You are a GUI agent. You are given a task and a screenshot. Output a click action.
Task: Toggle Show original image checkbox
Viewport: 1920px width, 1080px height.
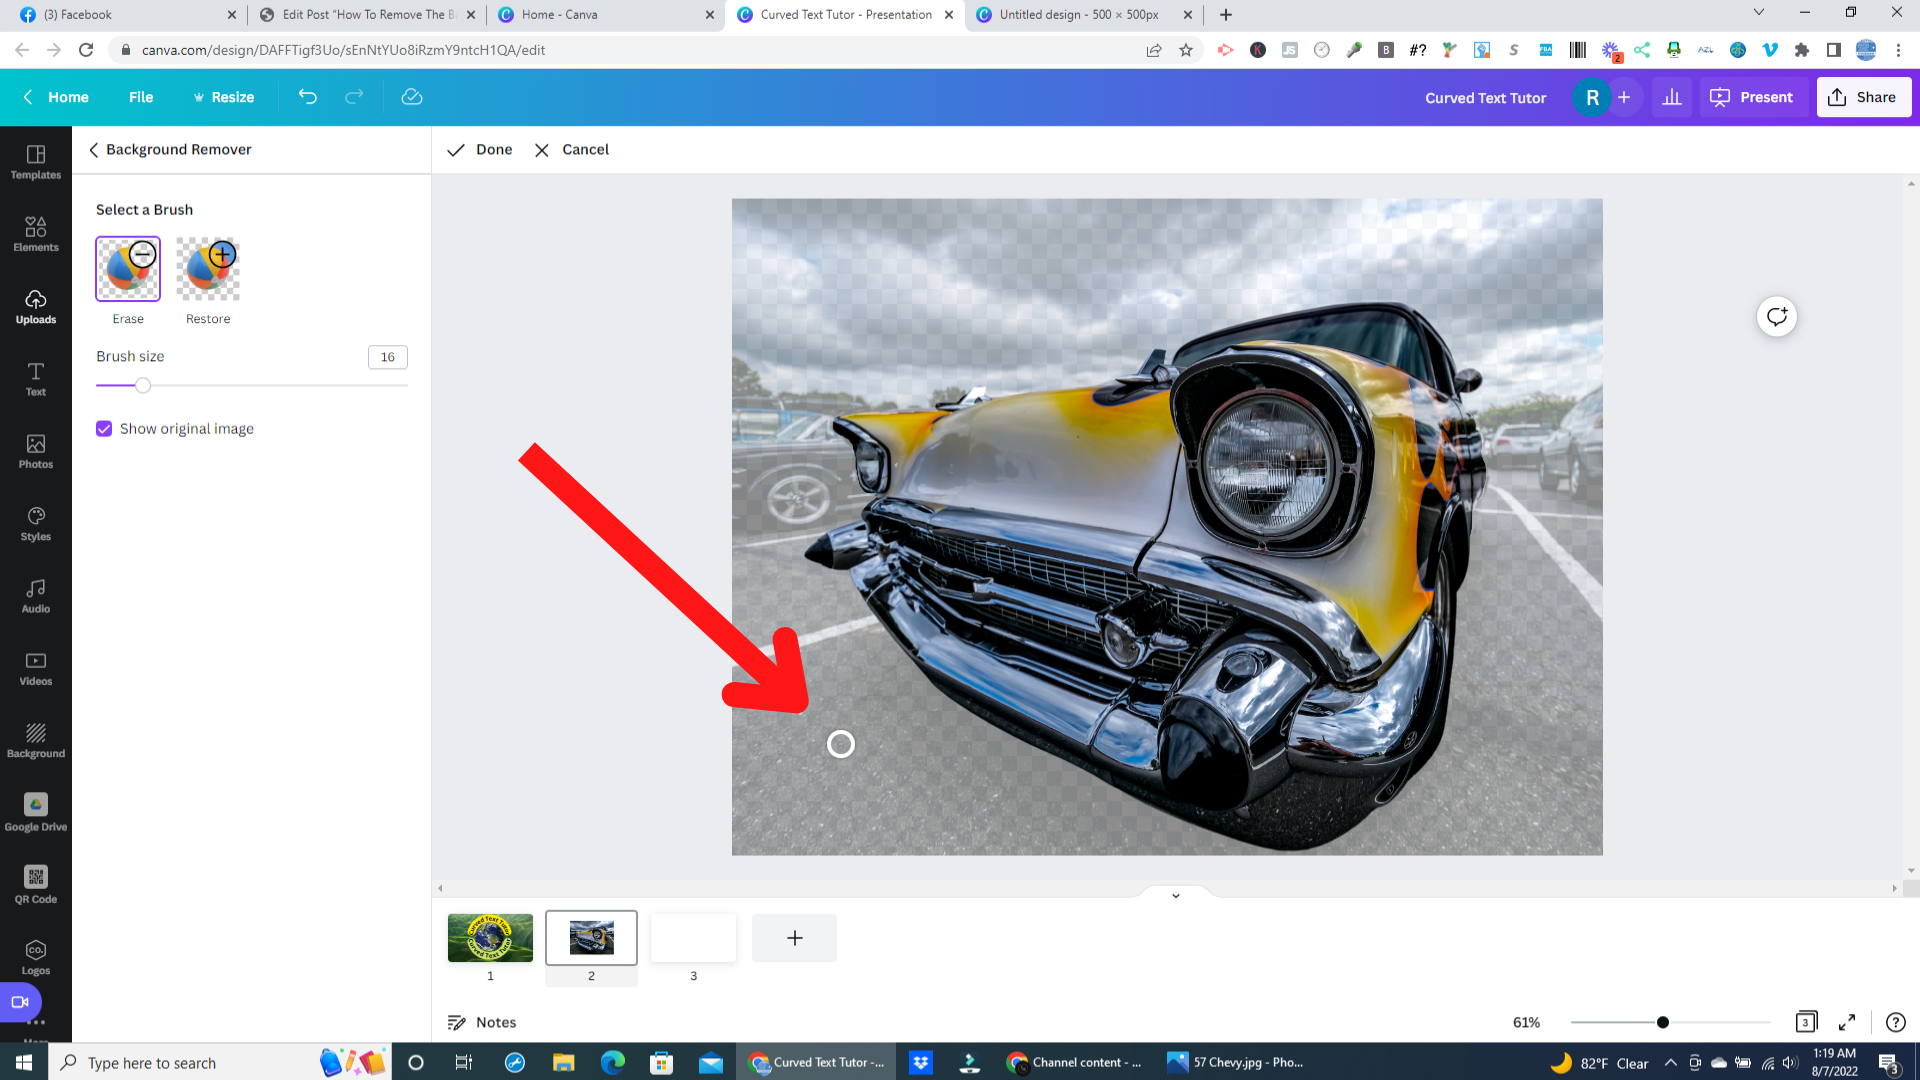tap(104, 428)
